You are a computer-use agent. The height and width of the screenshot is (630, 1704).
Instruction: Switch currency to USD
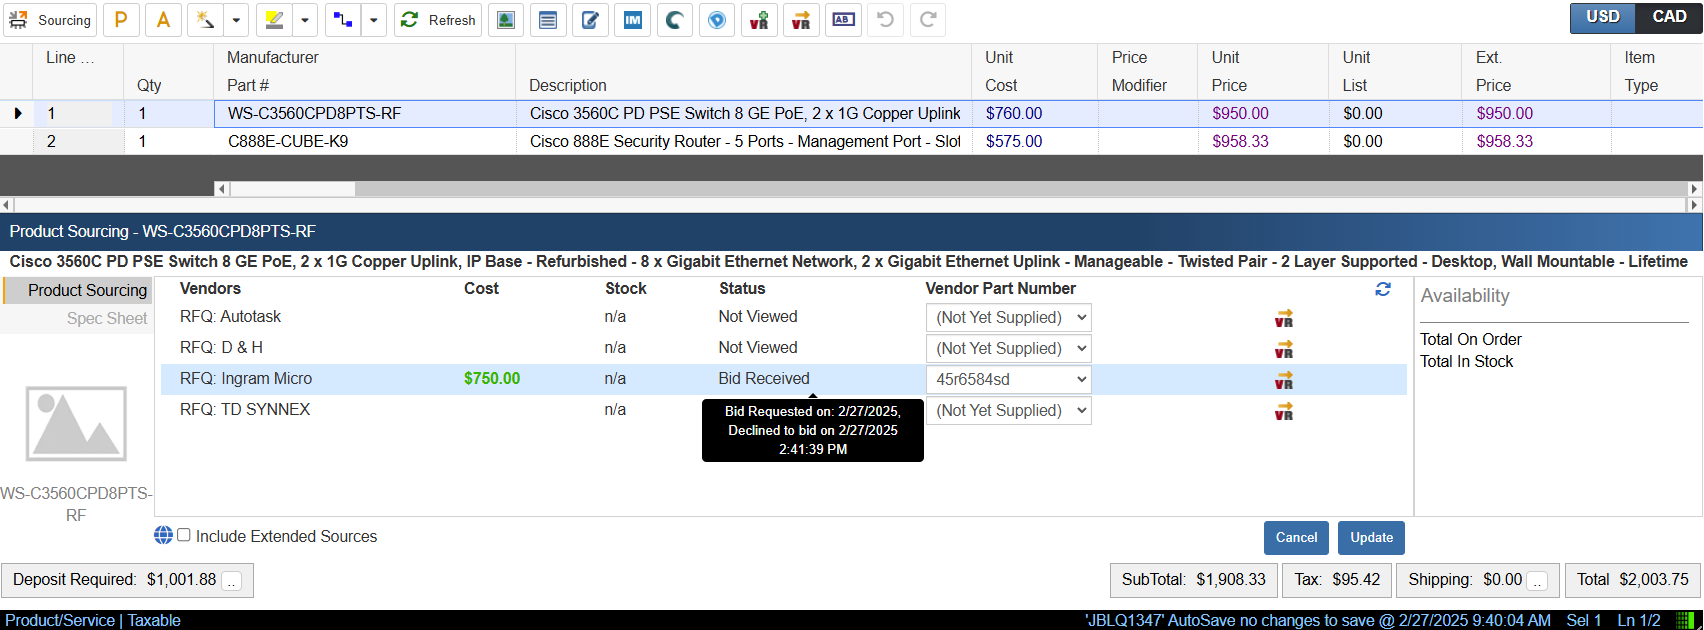(x=1603, y=17)
